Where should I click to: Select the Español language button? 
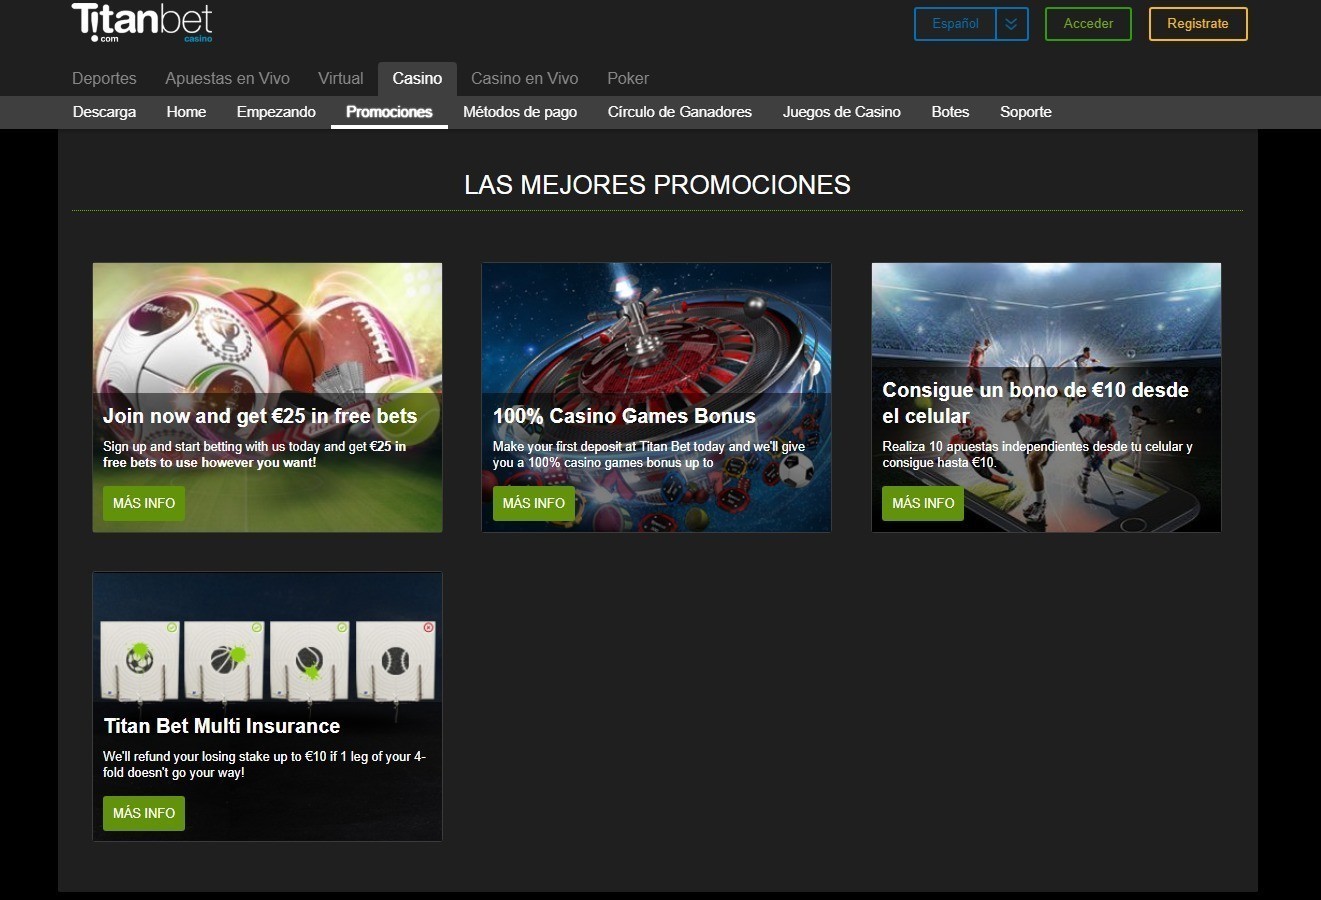pyautogui.click(x=955, y=24)
